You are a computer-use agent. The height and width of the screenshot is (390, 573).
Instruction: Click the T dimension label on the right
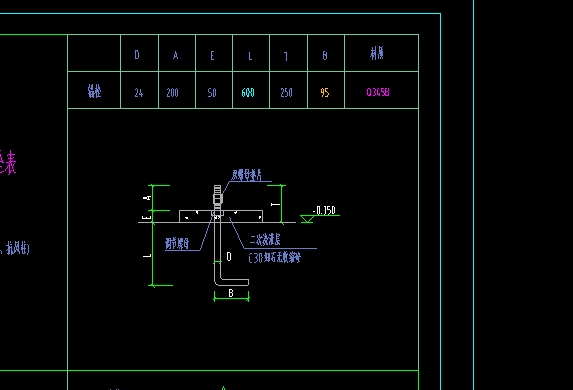(276, 204)
